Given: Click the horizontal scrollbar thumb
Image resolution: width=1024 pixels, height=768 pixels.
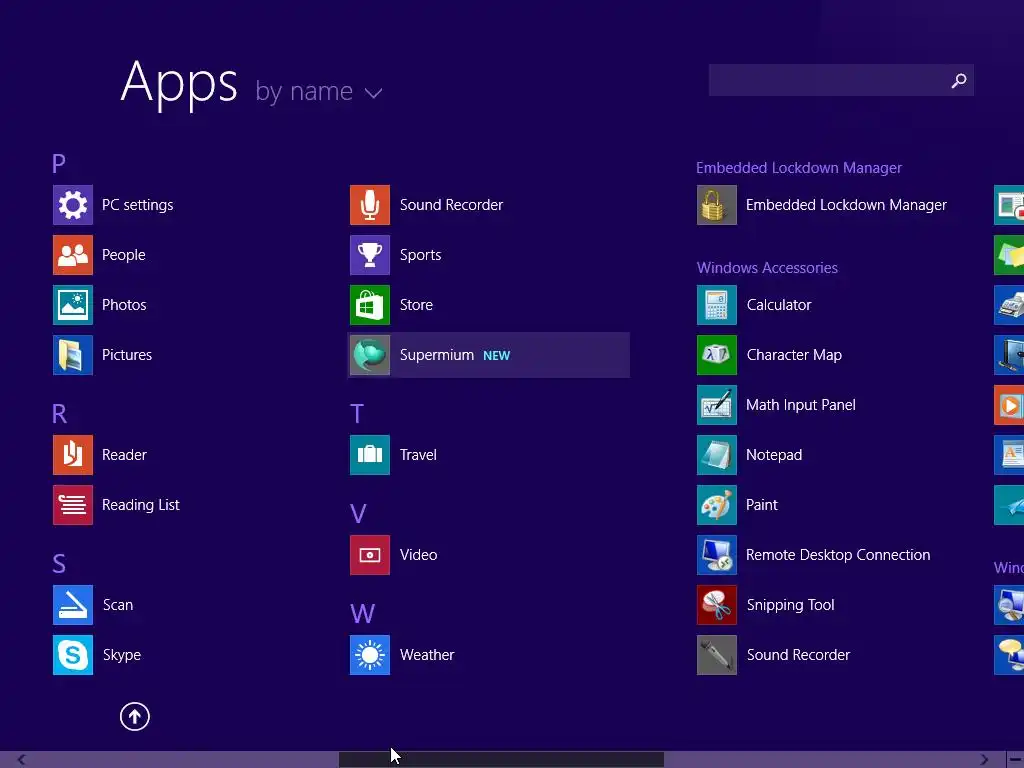Looking at the screenshot, I should (x=501, y=760).
